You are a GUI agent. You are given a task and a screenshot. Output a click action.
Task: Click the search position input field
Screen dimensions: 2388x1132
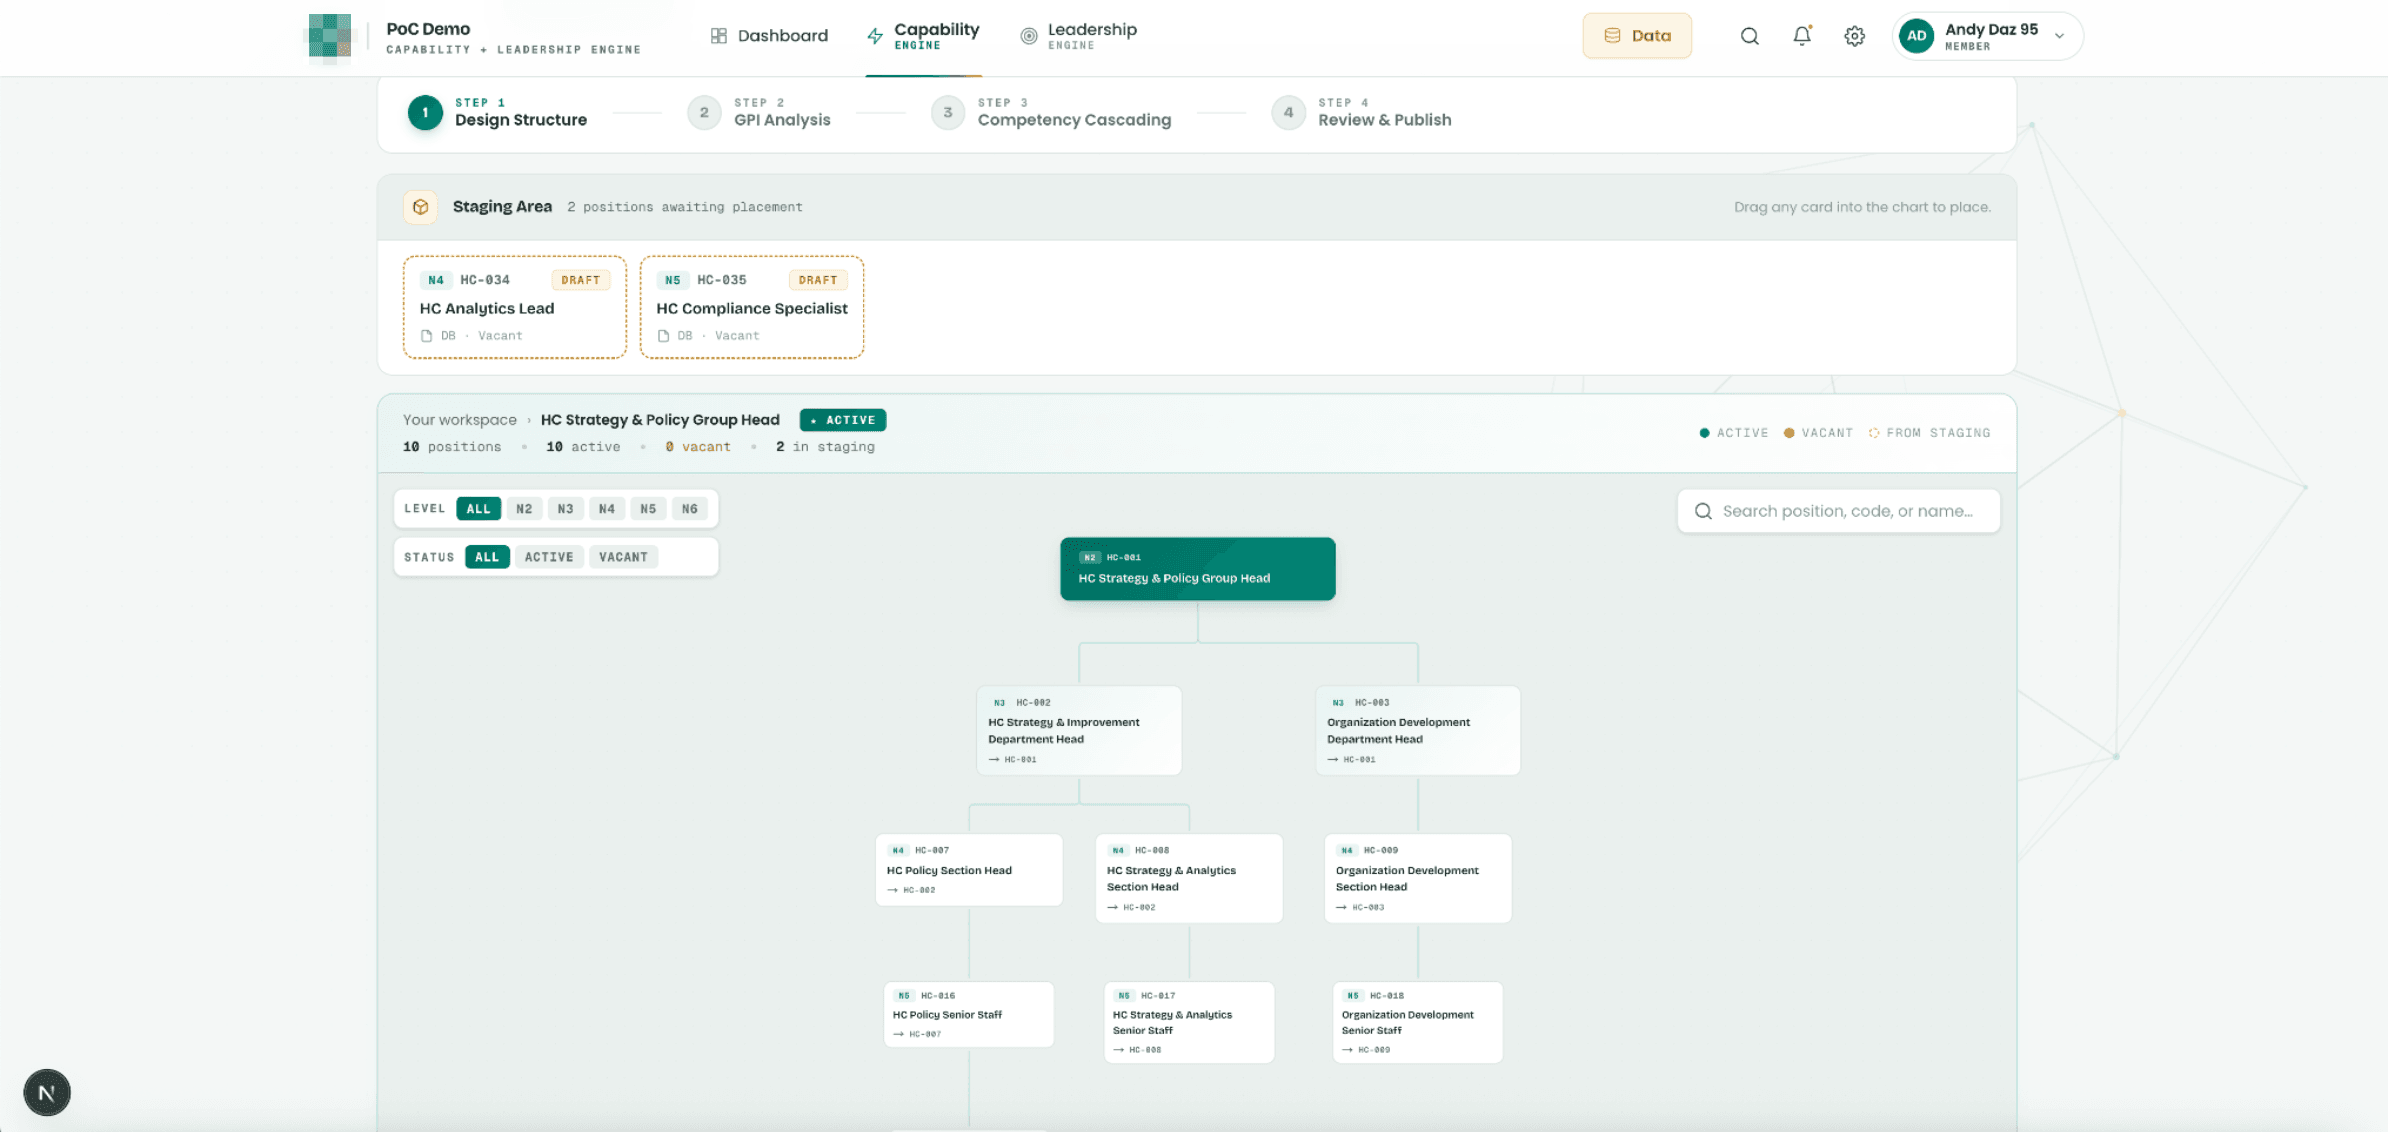1838,511
